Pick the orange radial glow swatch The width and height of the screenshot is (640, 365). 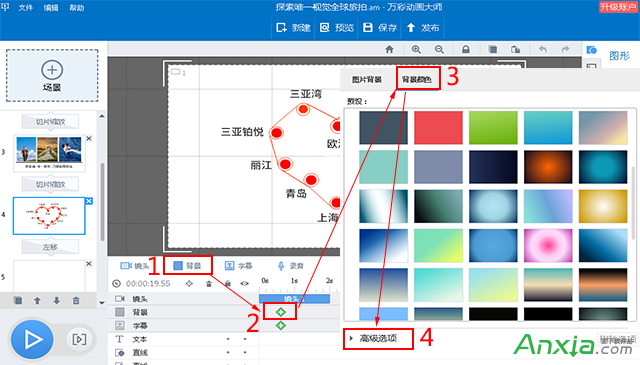click(x=548, y=167)
